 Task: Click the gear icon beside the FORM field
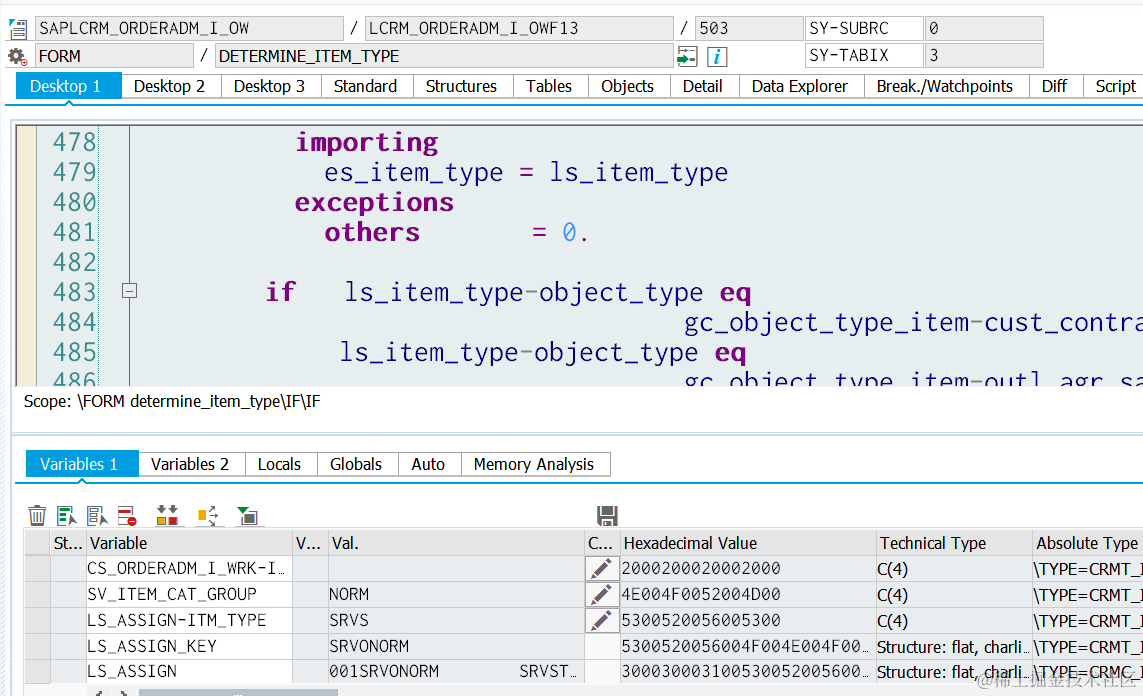(x=17, y=56)
